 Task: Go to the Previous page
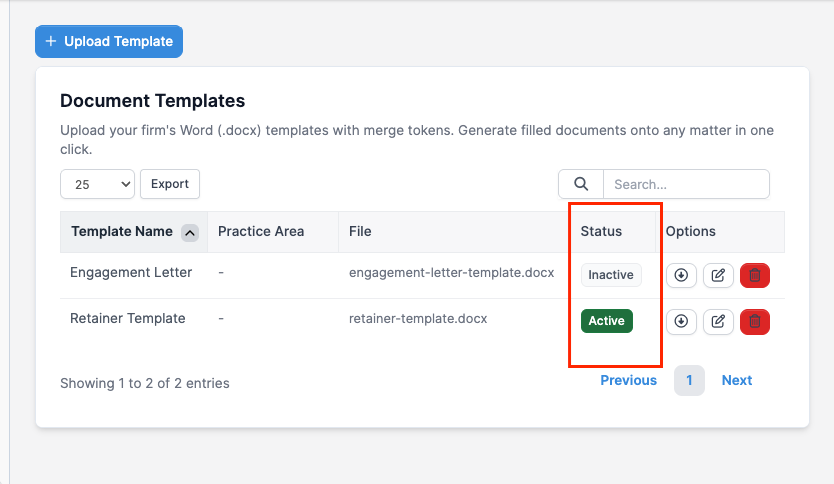point(629,380)
